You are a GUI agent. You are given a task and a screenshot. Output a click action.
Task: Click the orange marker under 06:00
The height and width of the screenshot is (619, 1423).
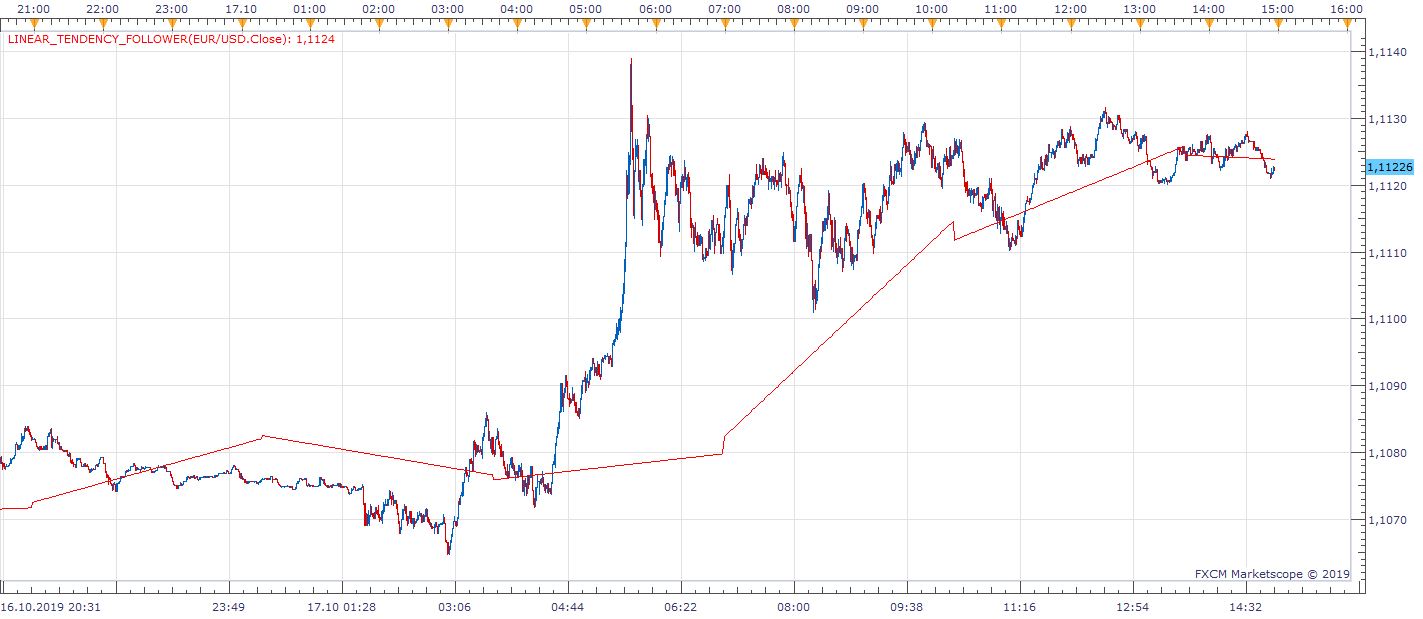click(x=655, y=24)
